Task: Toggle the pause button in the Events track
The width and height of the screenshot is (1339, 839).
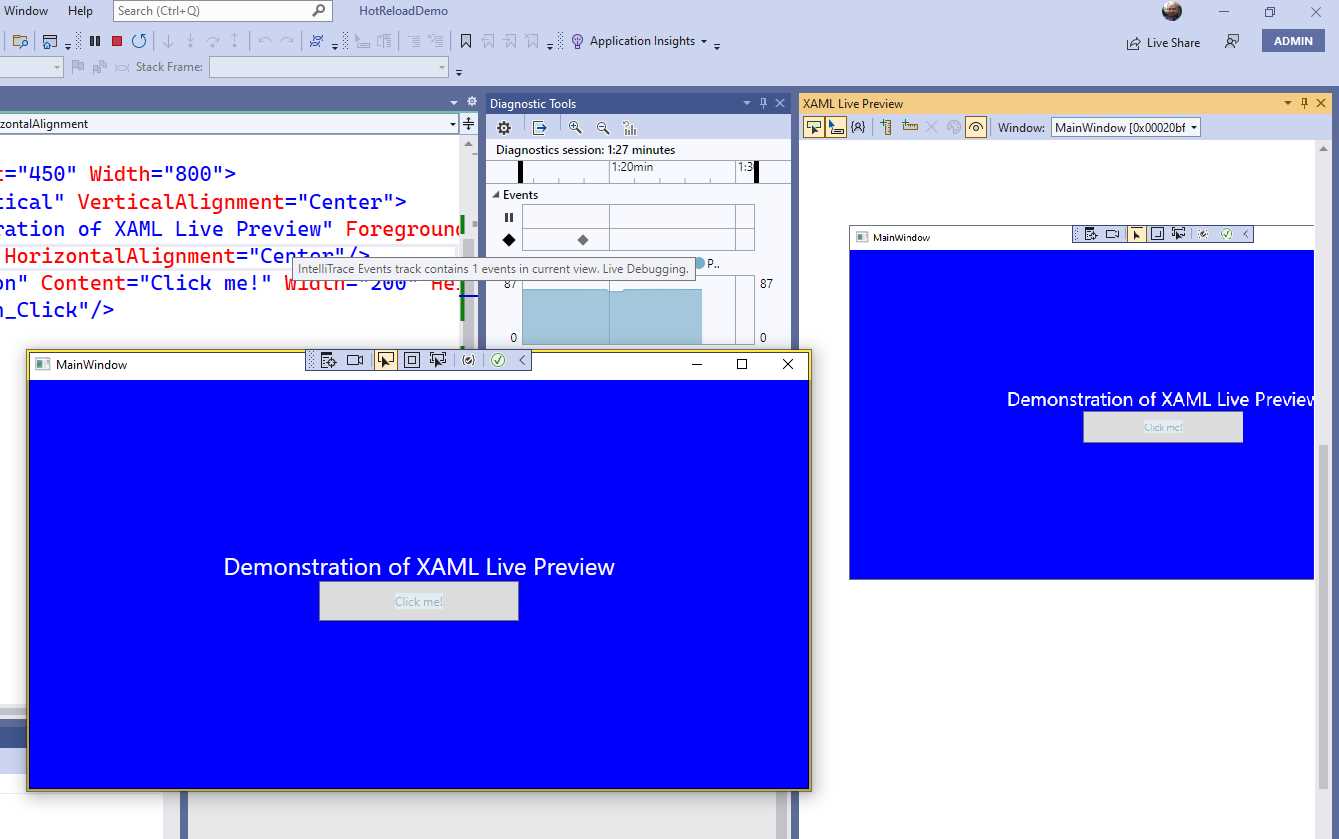Action: [x=508, y=217]
